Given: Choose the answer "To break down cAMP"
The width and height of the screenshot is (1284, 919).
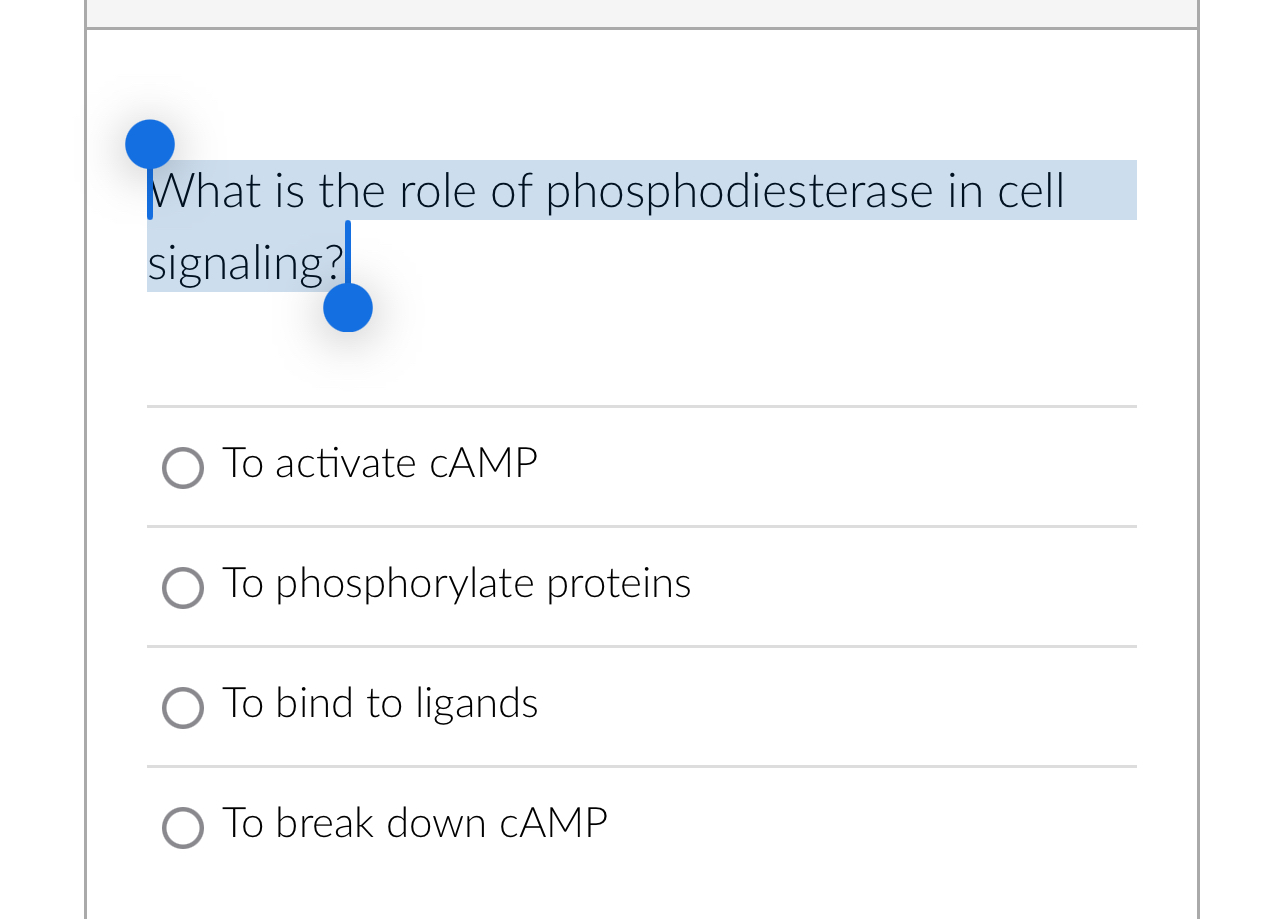Looking at the screenshot, I should tap(414, 825).
